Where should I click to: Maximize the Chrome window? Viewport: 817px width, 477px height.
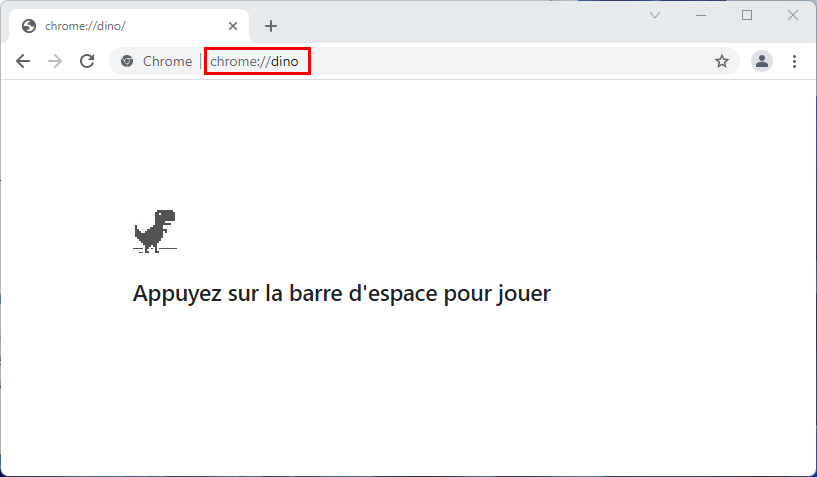(x=747, y=15)
